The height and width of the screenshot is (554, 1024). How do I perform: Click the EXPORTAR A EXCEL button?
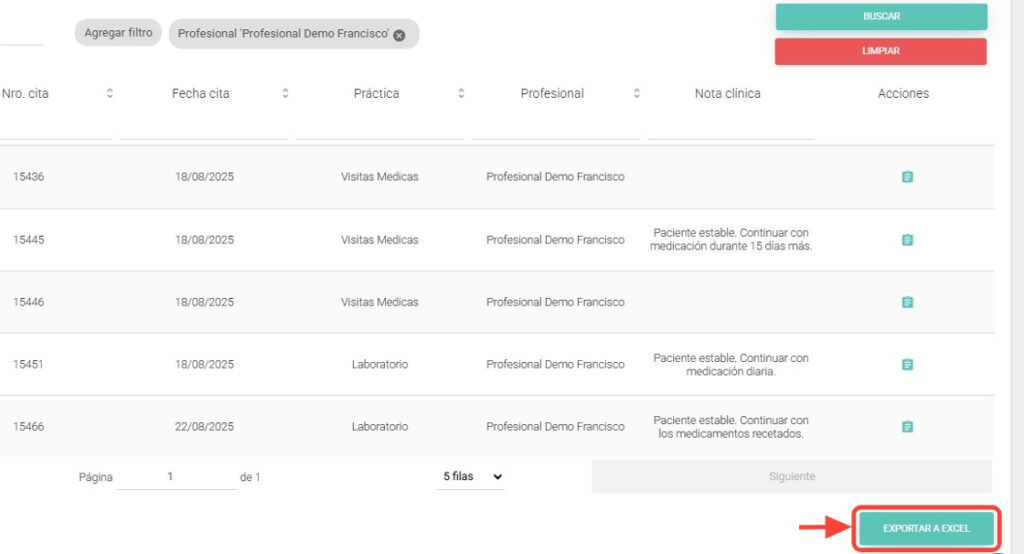926,528
